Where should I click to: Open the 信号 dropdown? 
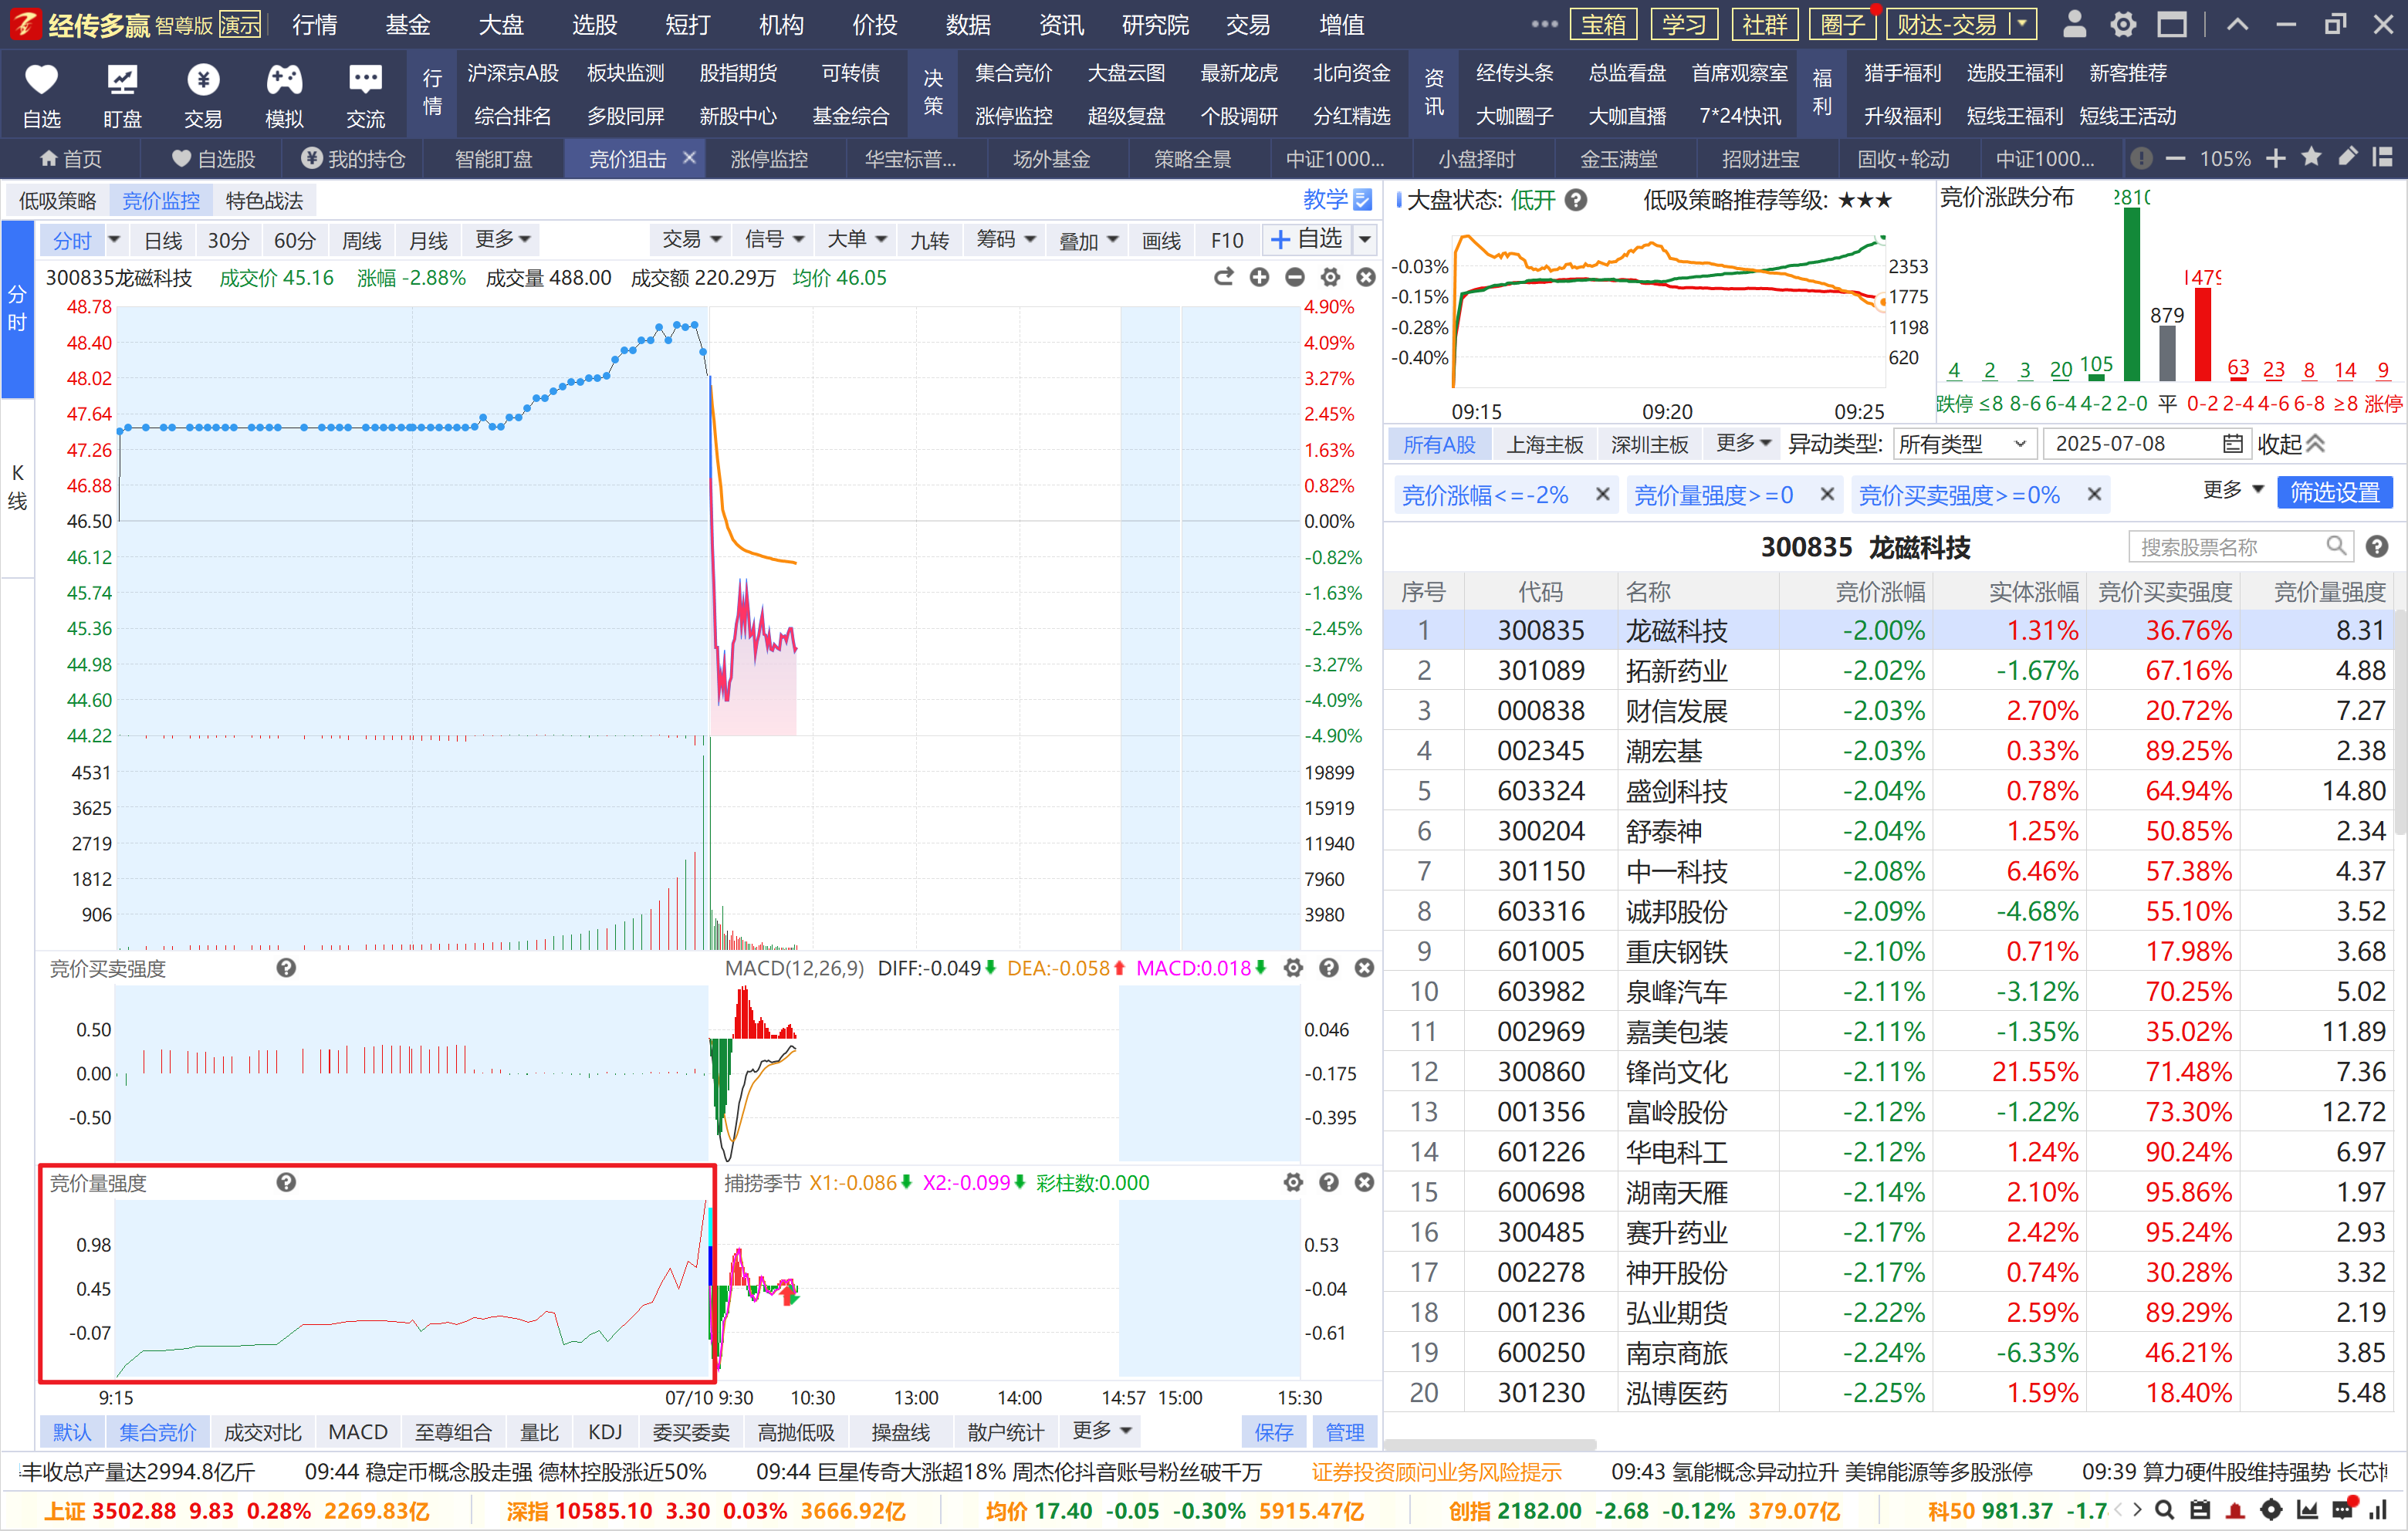coord(774,239)
